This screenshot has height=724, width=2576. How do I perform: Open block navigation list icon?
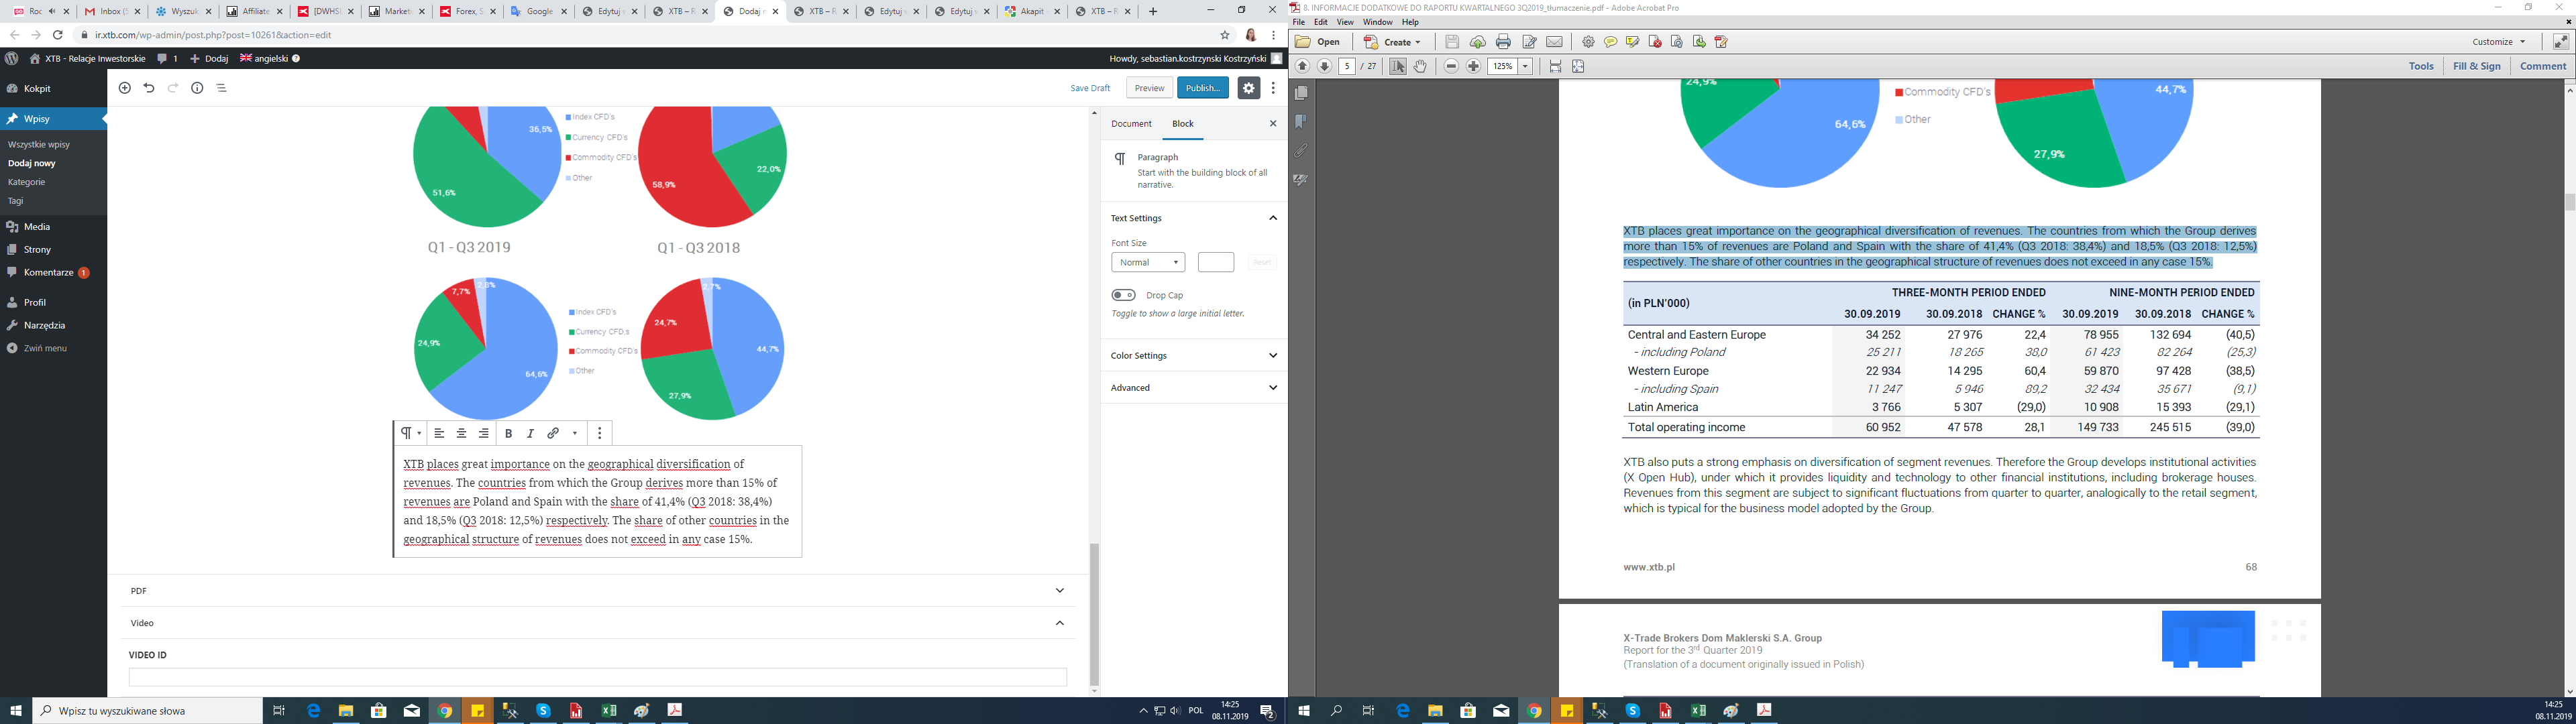(222, 88)
